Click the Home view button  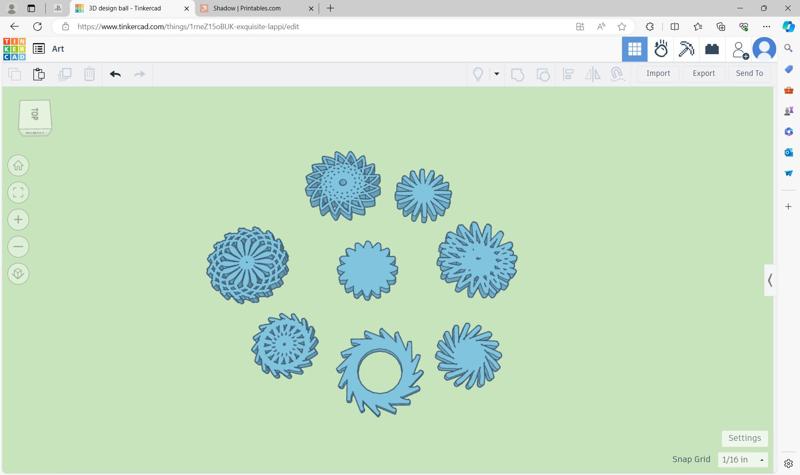pos(18,166)
